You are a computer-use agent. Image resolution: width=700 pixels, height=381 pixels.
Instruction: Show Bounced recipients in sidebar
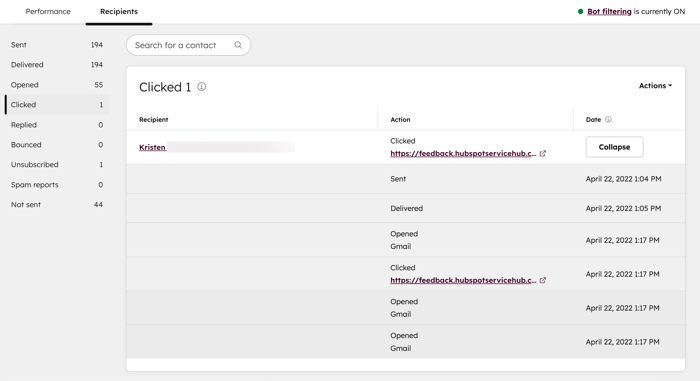pyautogui.click(x=57, y=145)
